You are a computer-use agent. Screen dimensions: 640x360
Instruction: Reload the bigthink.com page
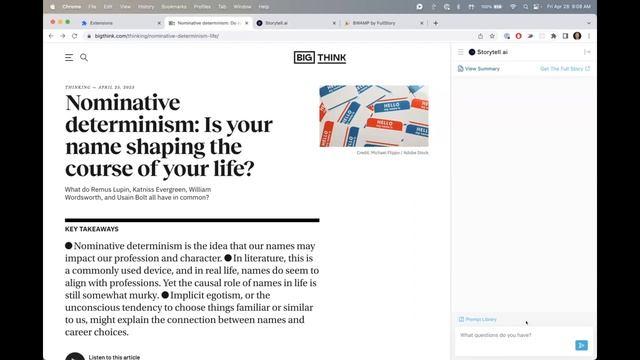pyautogui.click(x=75, y=36)
